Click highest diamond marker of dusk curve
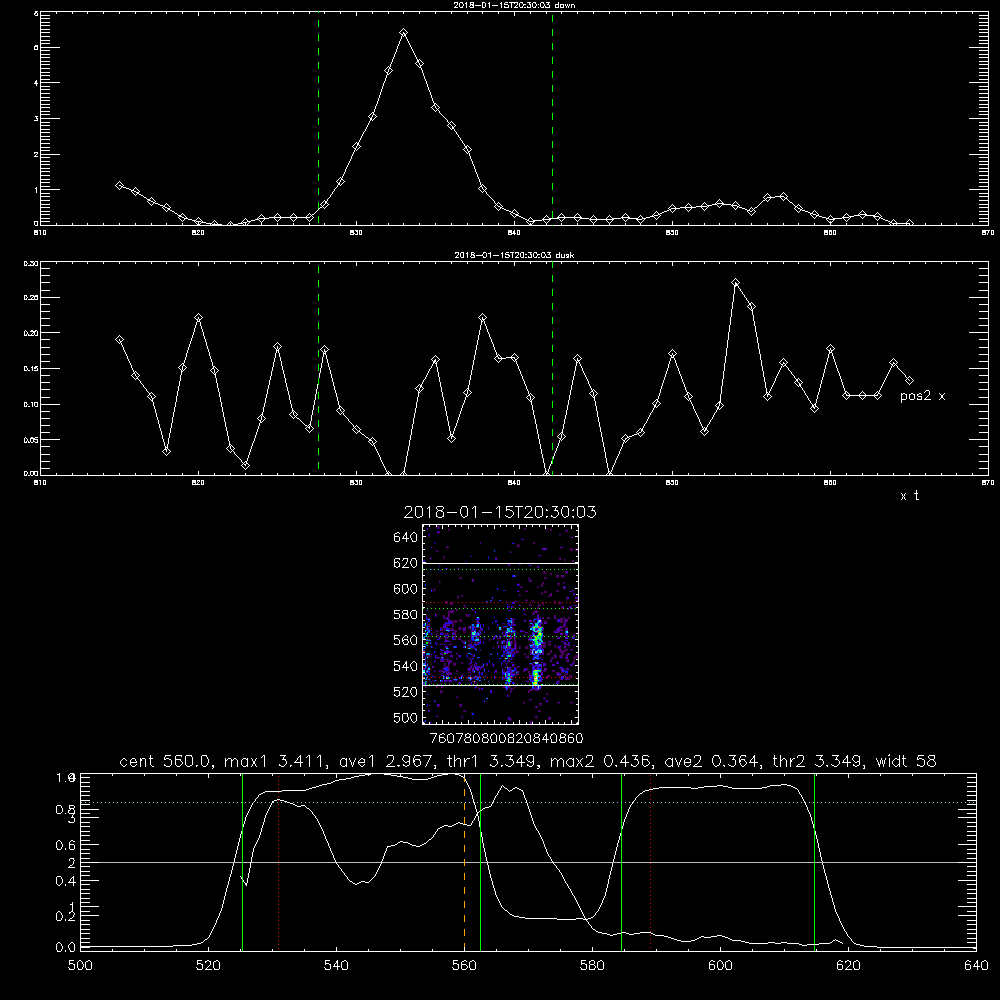1000x1000 pixels. pyautogui.click(x=735, y=283)
